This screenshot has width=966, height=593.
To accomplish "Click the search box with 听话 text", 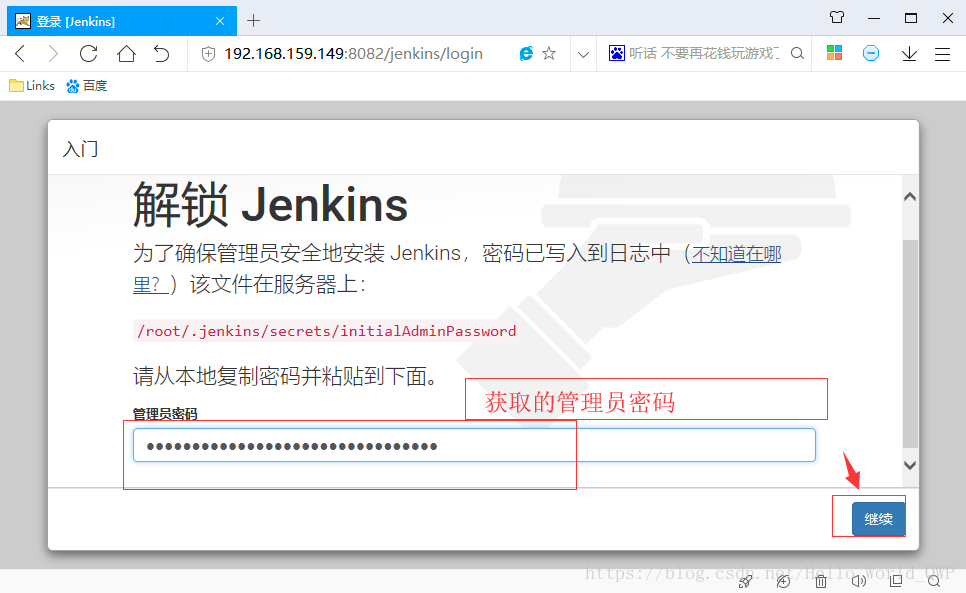I will click(x=704, y=54).
